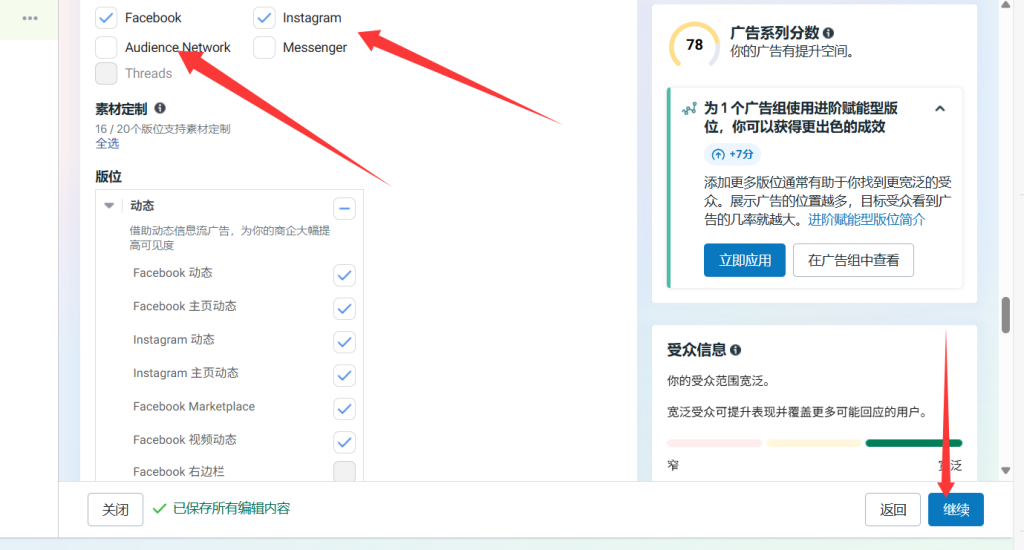Click the three-dots more options icon
The width and height of the screenshot is (1024, 550).
[30, 18]
